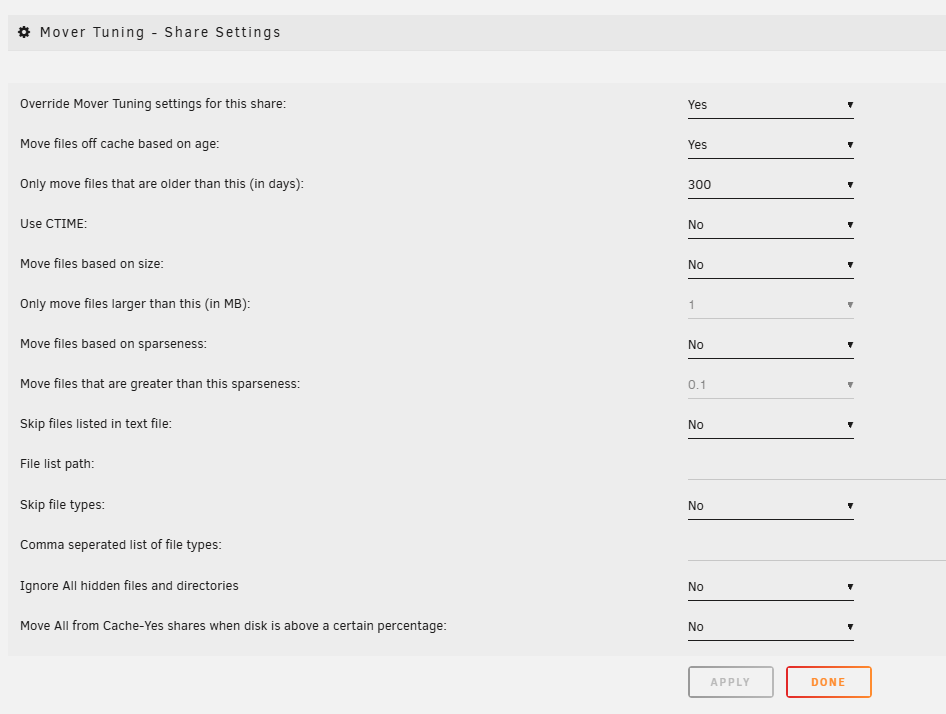Click the 'Override Mover Tuning settings for this share:' label

coord(153,104)
